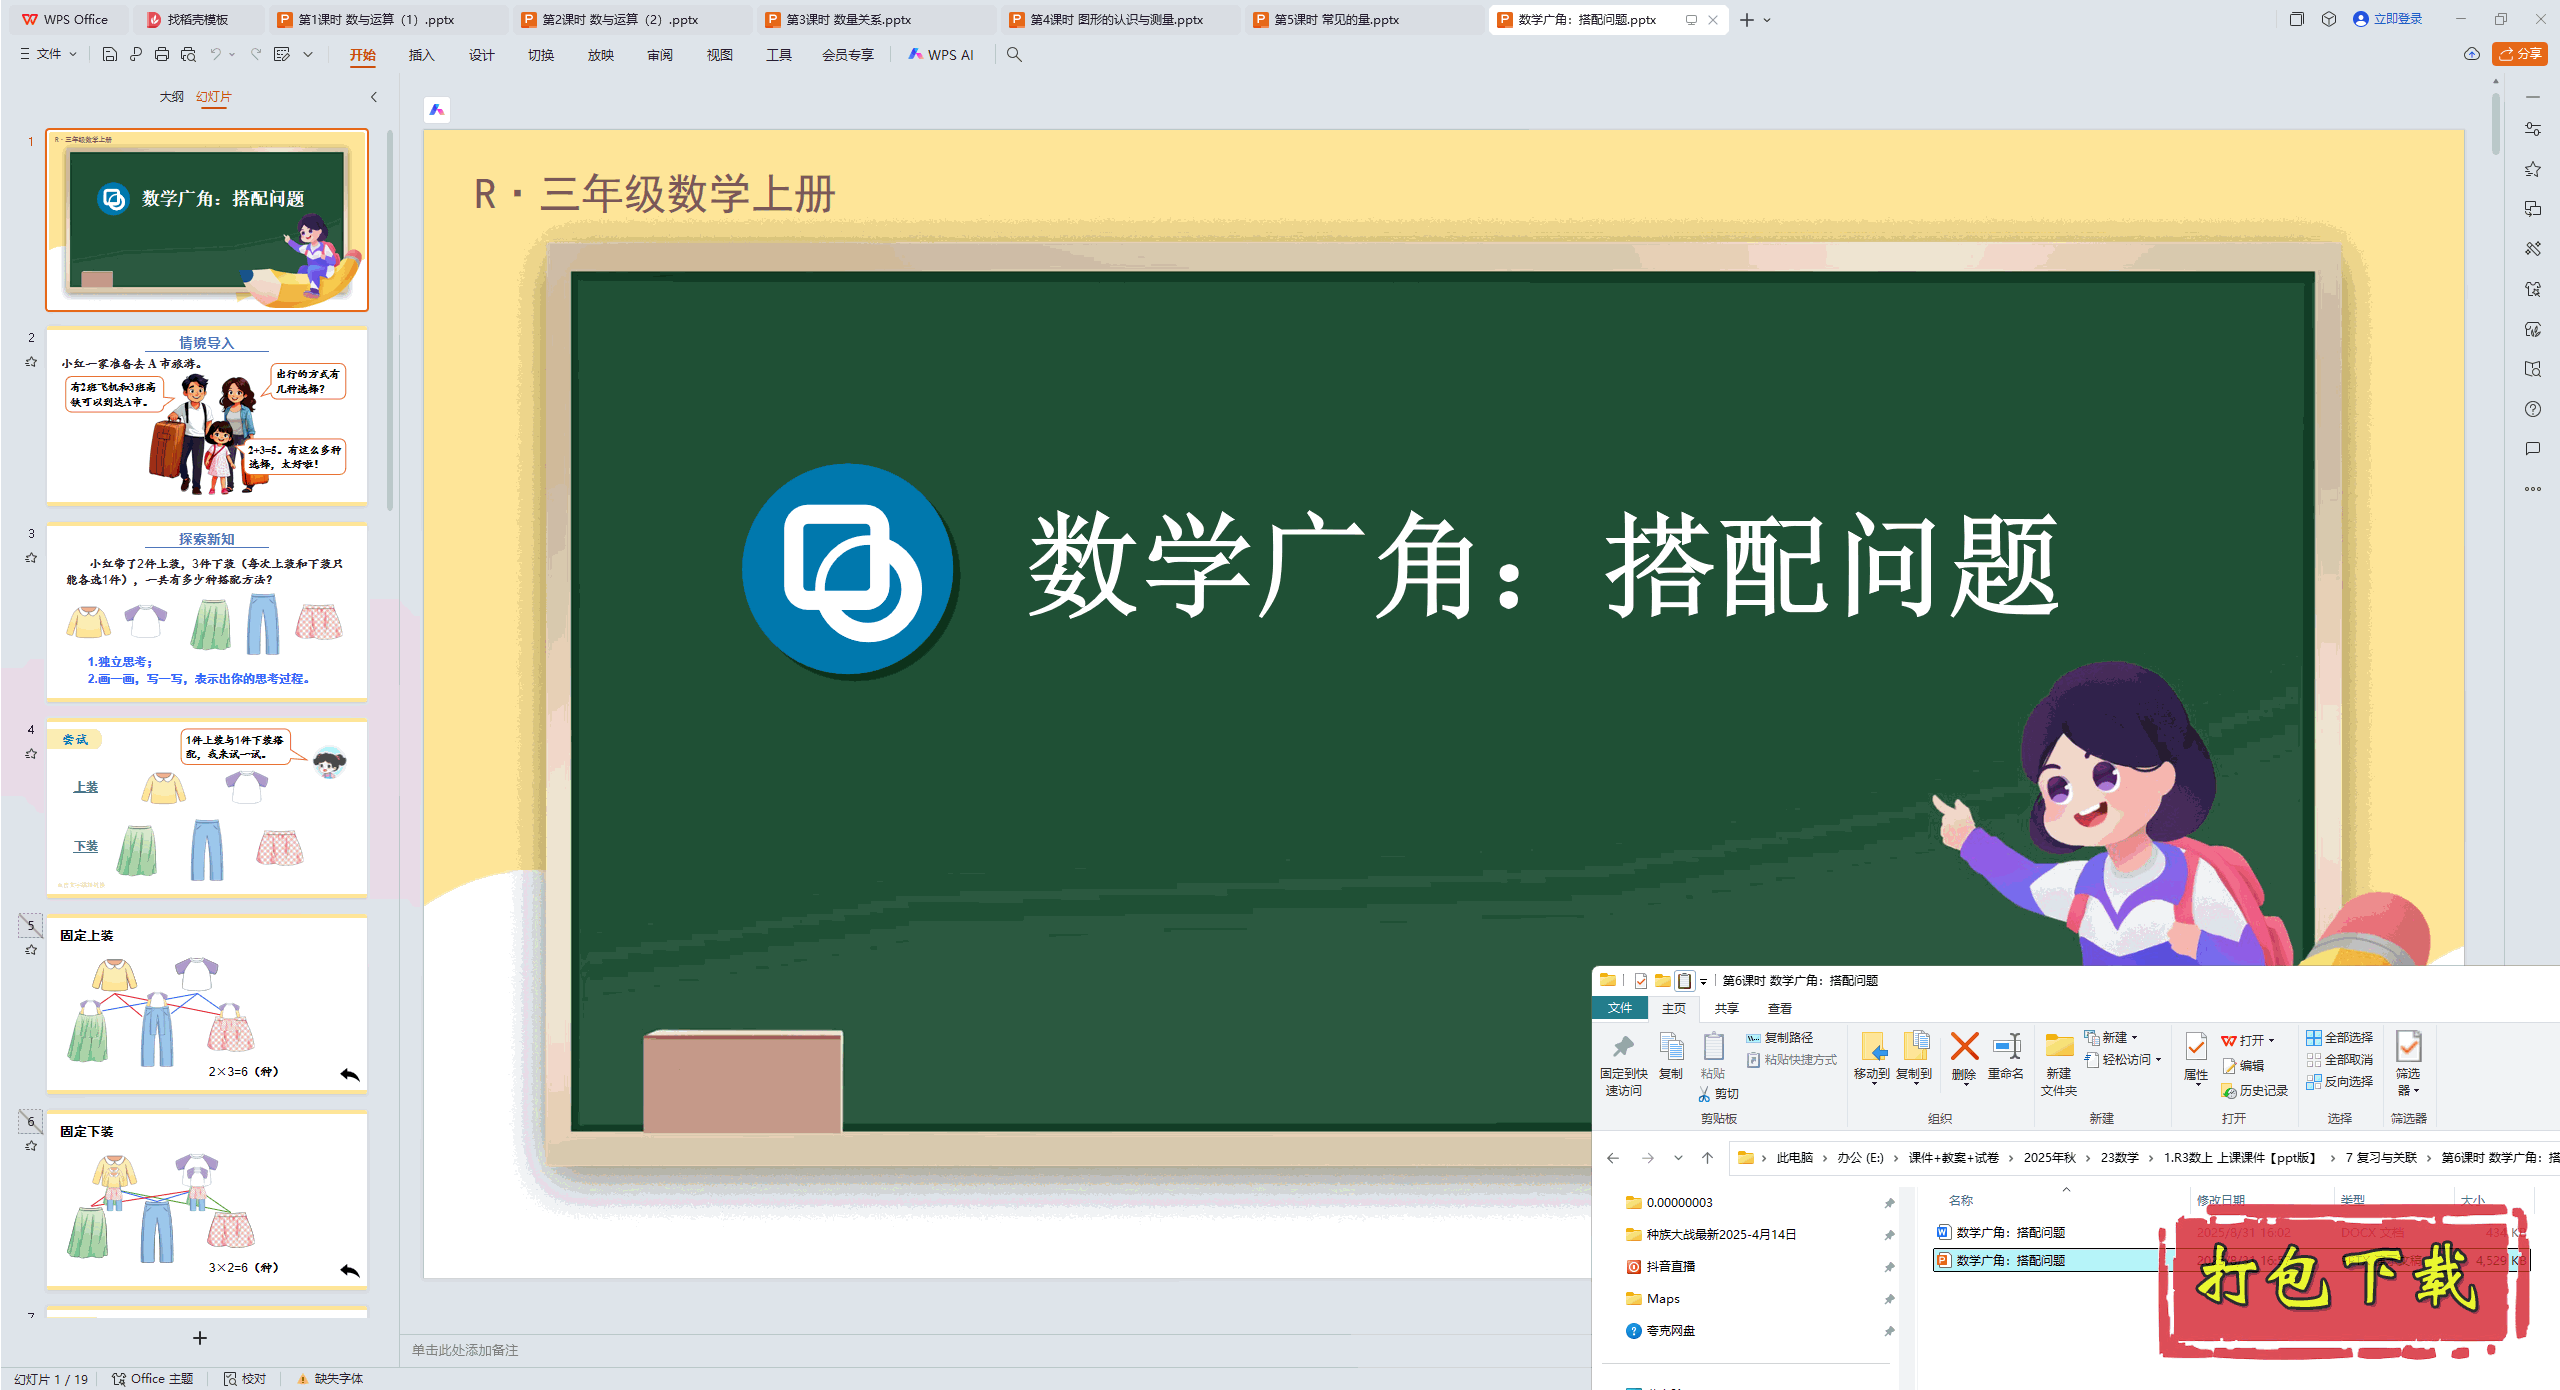Click the undo arrow icon

click(x=215, y=54)
